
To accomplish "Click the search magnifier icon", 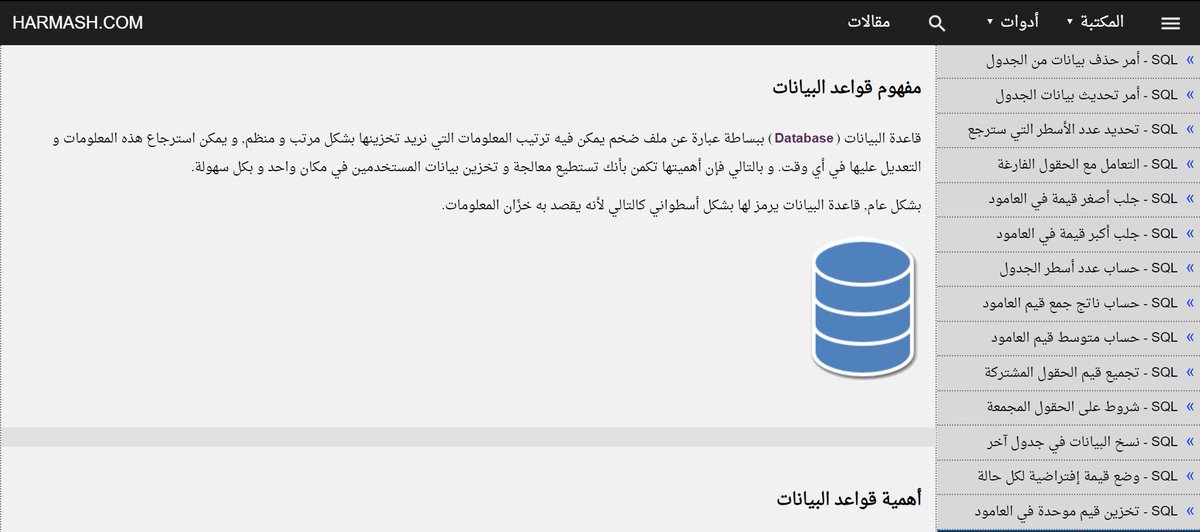I will coord(937,23).
